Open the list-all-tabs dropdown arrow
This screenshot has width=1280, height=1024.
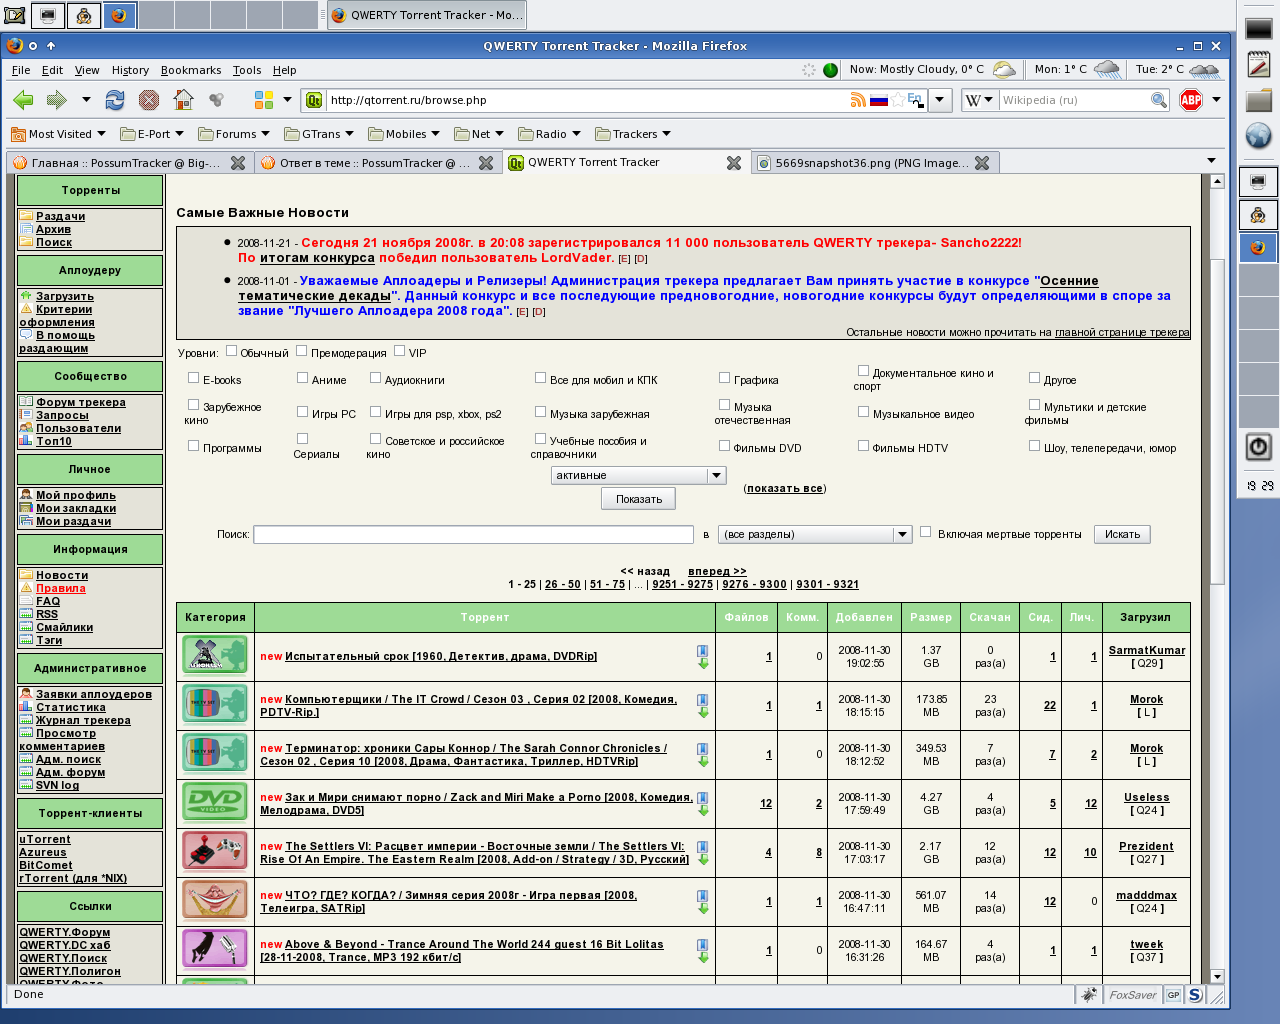[1211, 161]
